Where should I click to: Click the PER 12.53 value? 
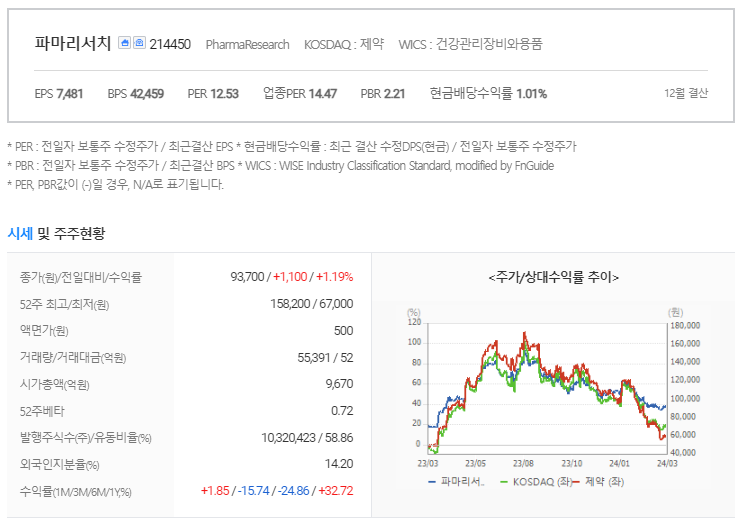(213, 94)
